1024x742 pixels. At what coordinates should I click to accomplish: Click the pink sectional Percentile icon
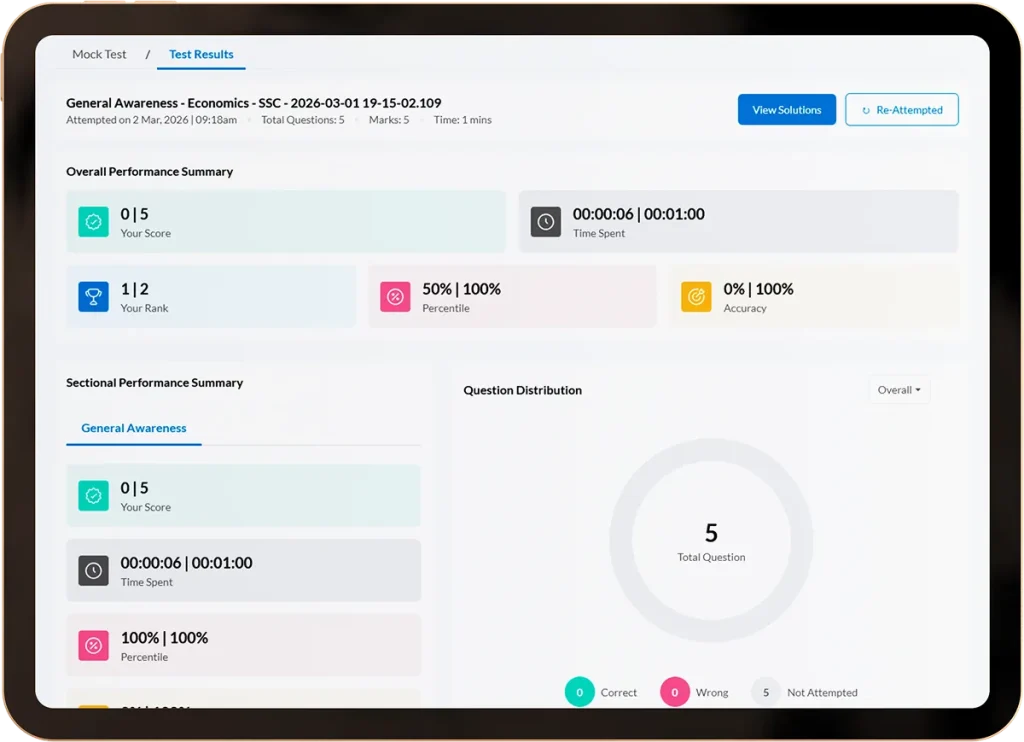point(93,646)
